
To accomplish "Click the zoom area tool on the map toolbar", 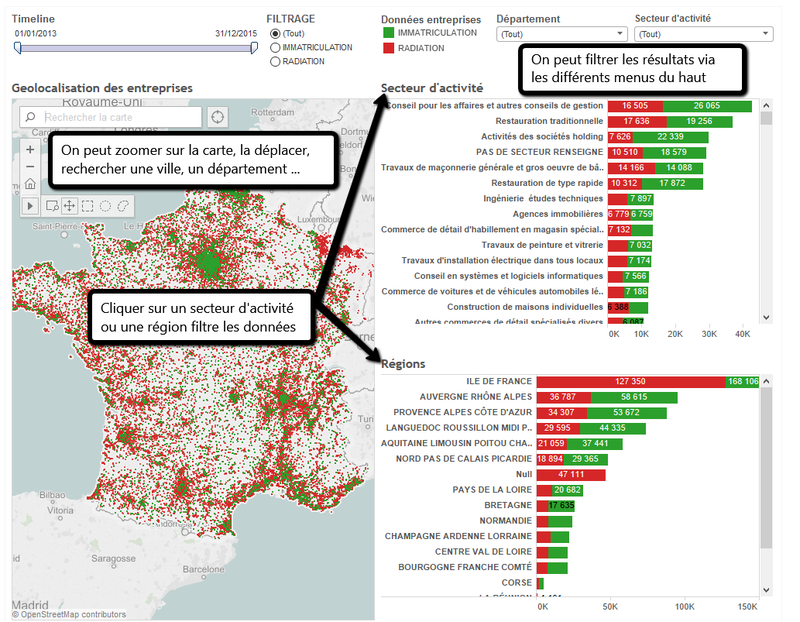I will click(x=53, y=204).
